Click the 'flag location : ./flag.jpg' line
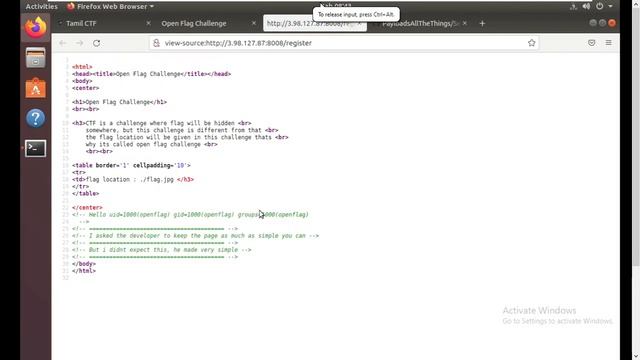 coord(133,179)
